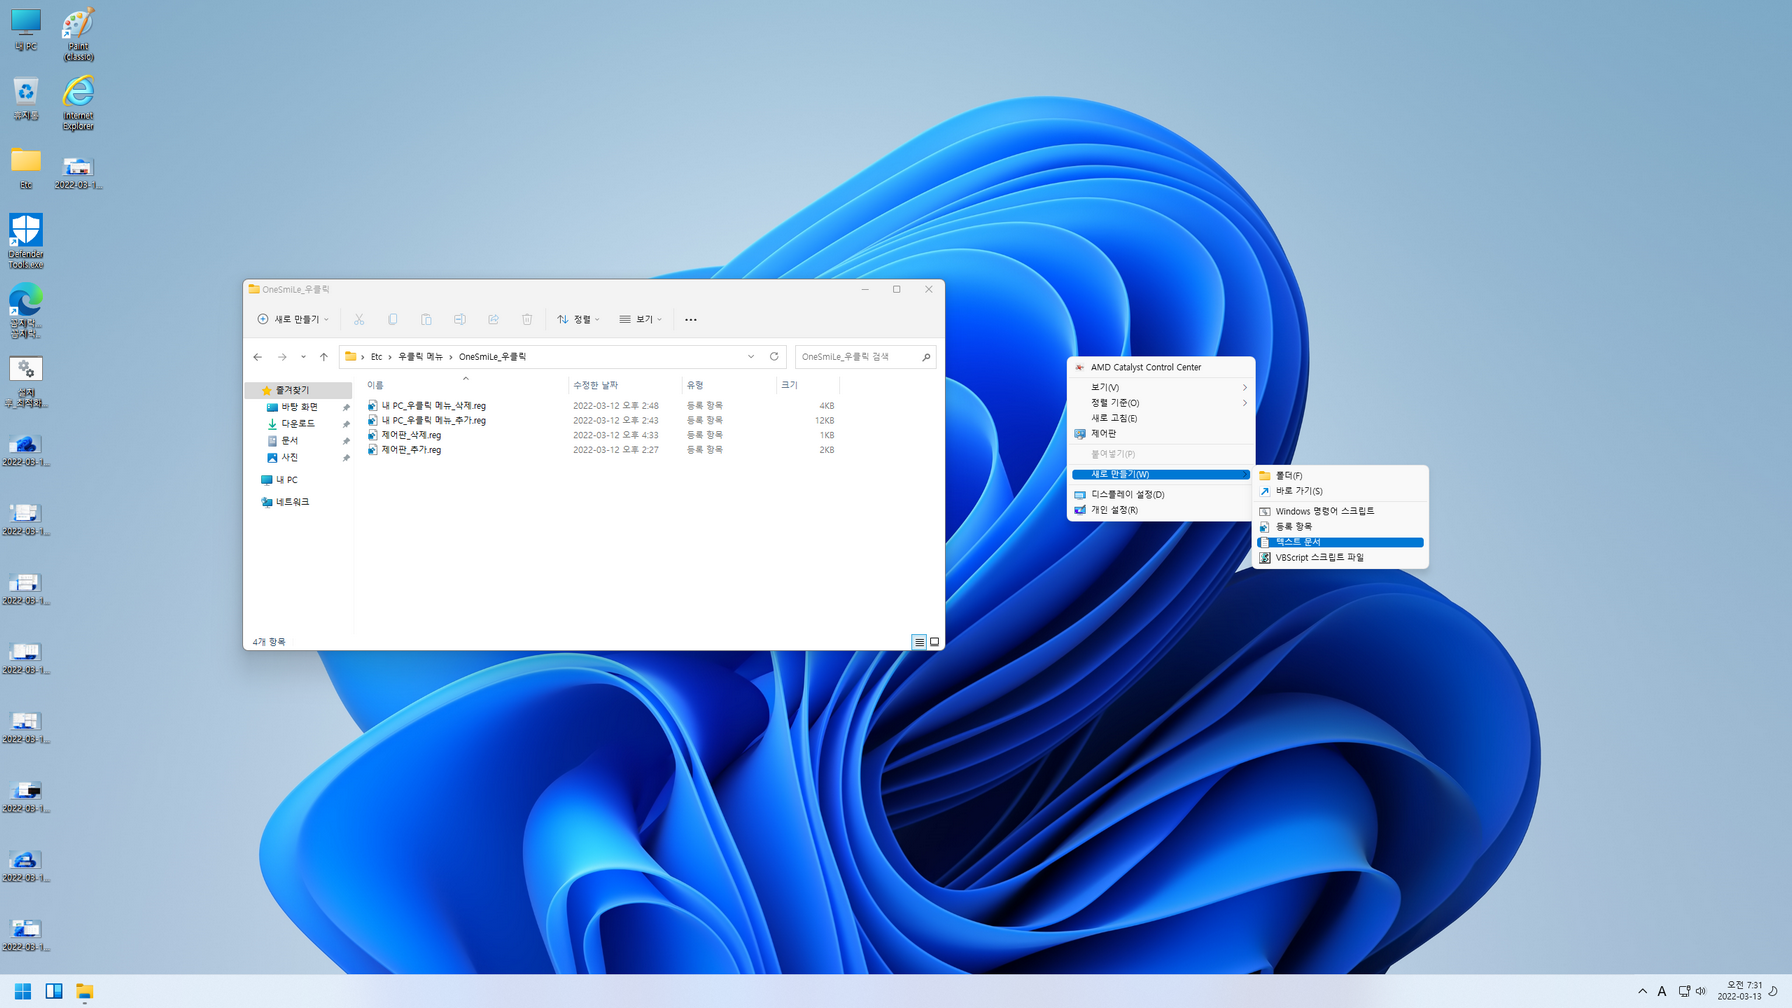
Task: Open Paint (classic) desktop shortcut
Action: 78,34
